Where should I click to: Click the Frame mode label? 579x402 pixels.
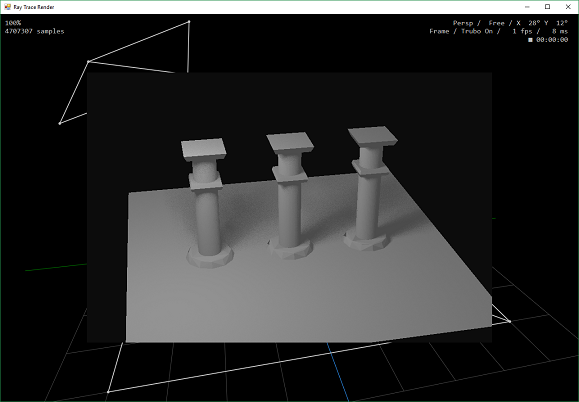coord(439,31)
